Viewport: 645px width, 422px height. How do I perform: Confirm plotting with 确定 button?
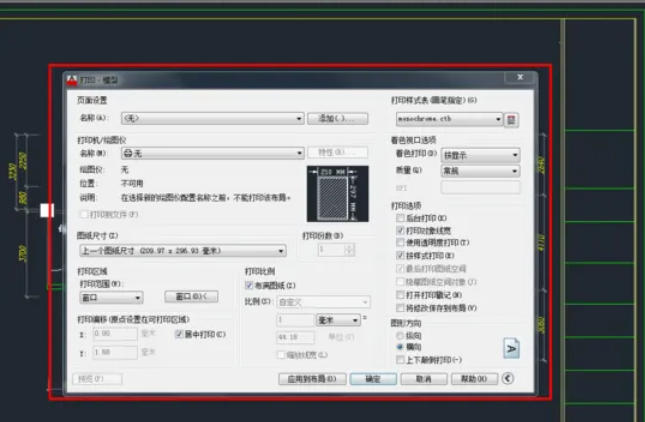(373, 379)
